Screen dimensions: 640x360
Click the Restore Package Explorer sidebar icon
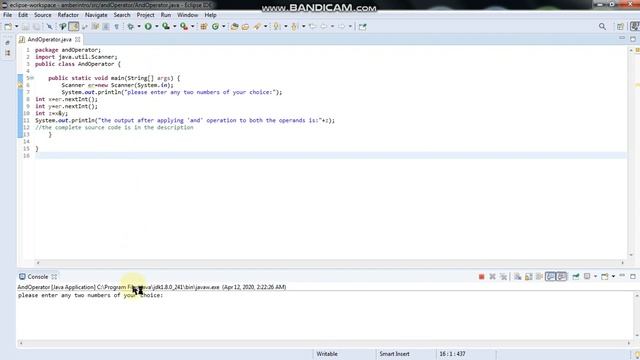8,42
